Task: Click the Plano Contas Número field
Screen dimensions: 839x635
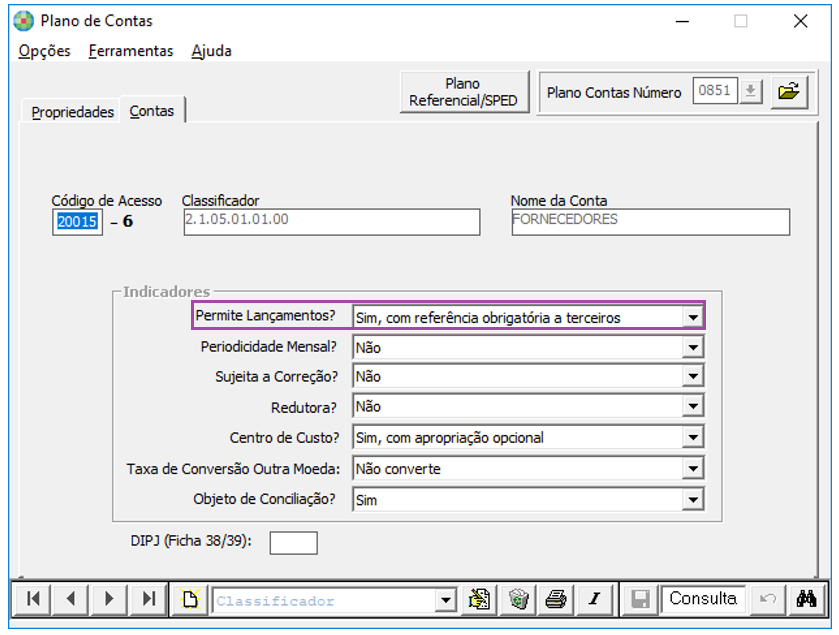Action: 715,90
